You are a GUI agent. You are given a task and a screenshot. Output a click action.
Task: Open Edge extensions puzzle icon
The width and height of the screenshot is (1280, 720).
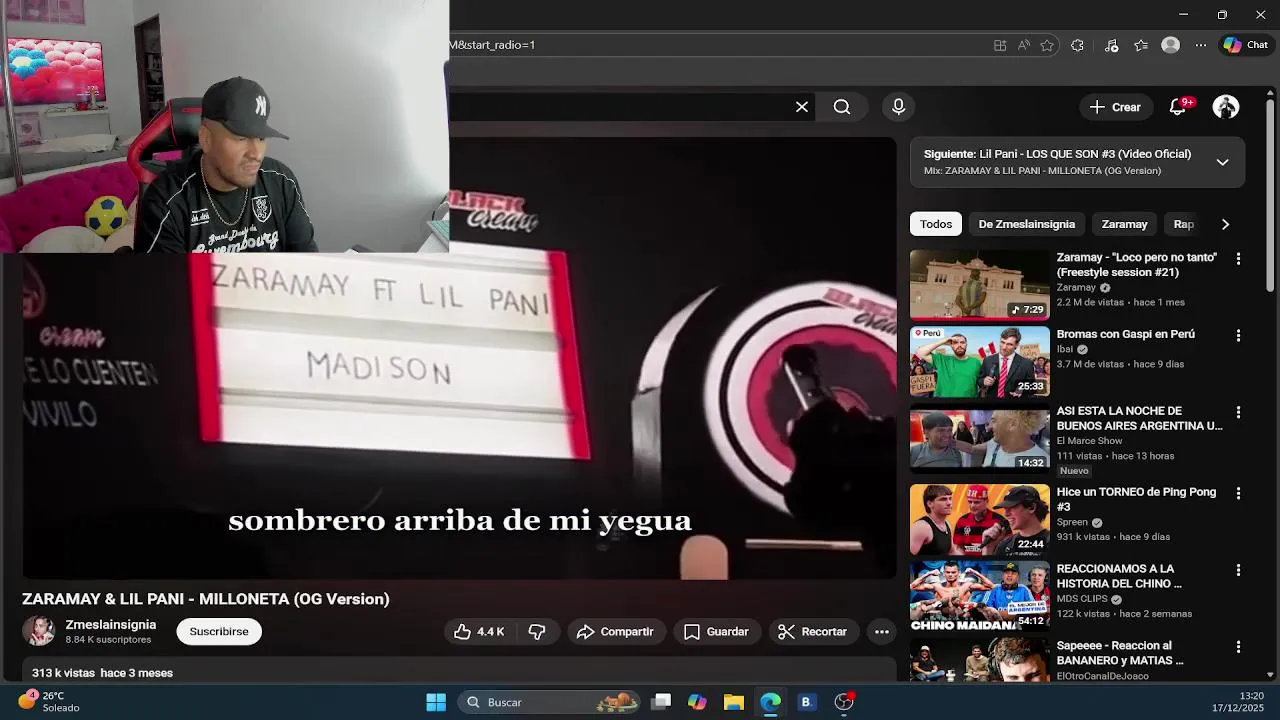tap(1077, 45)
